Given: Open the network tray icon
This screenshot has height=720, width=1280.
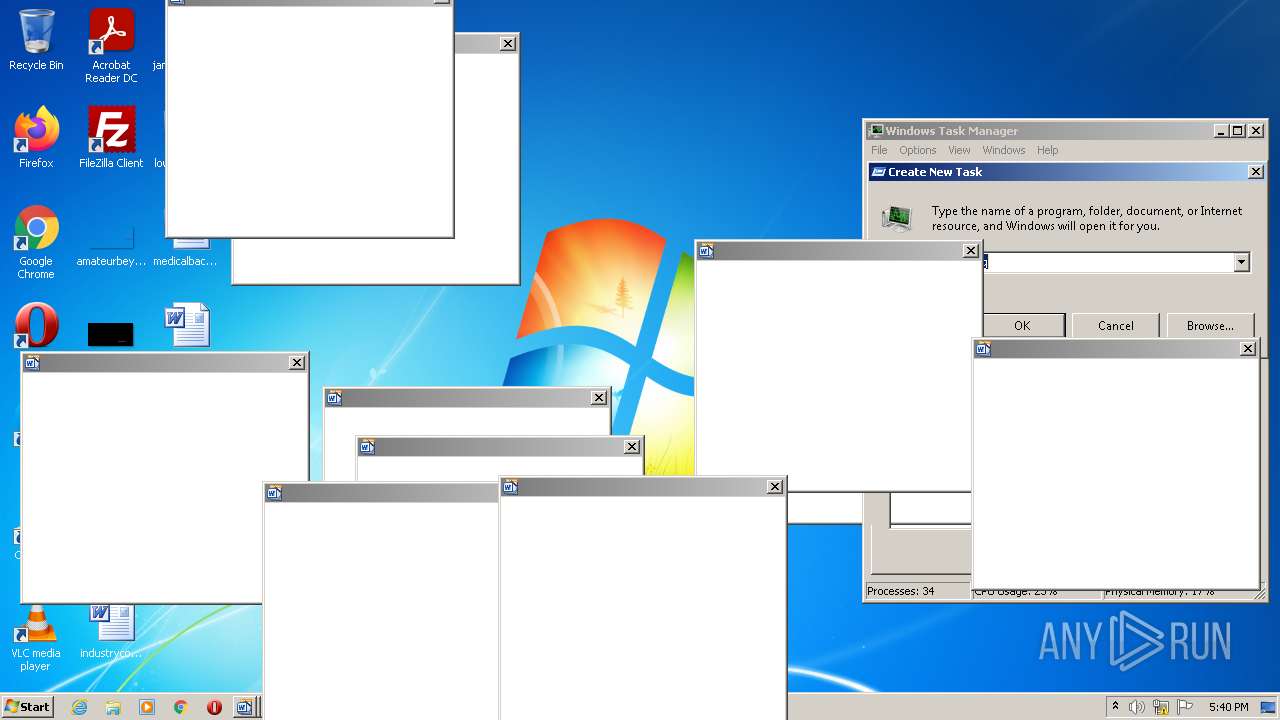Looking at the screenshot, I should (1161, 707).
